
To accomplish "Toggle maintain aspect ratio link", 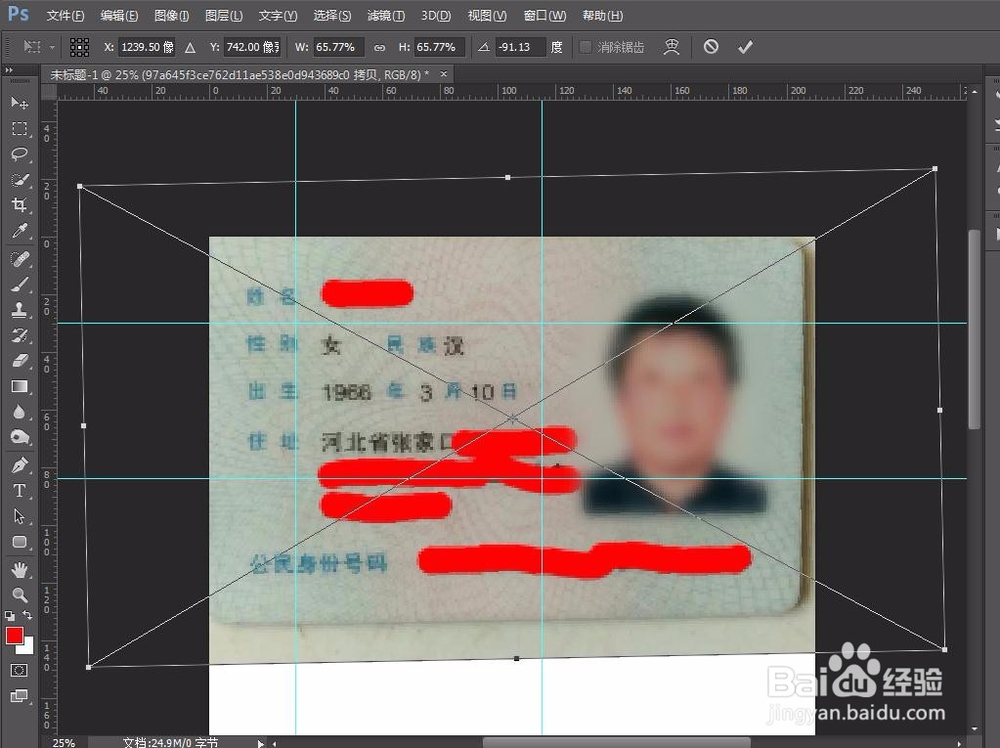I will click(379, 47).
